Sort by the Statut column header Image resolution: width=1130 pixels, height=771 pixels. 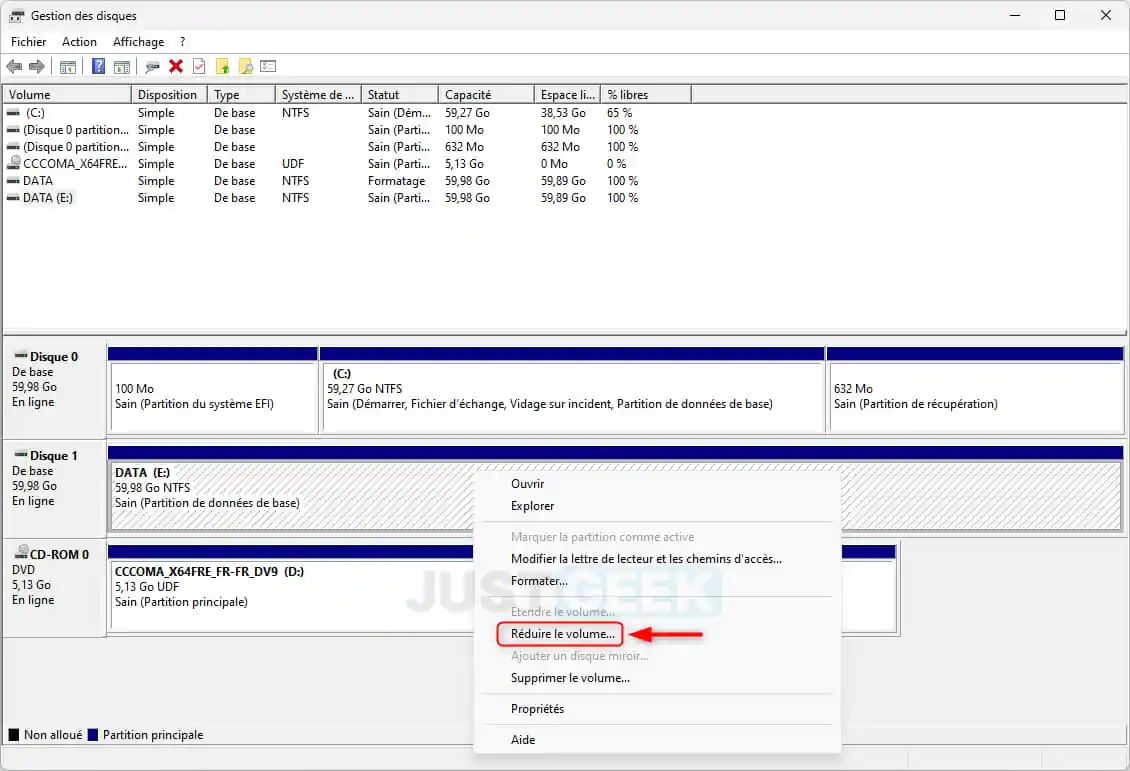point(400,94)
